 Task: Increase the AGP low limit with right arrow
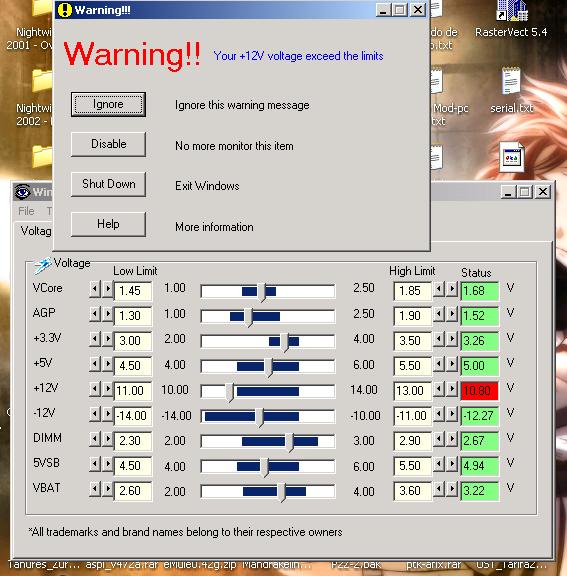[x=108, y=314]
